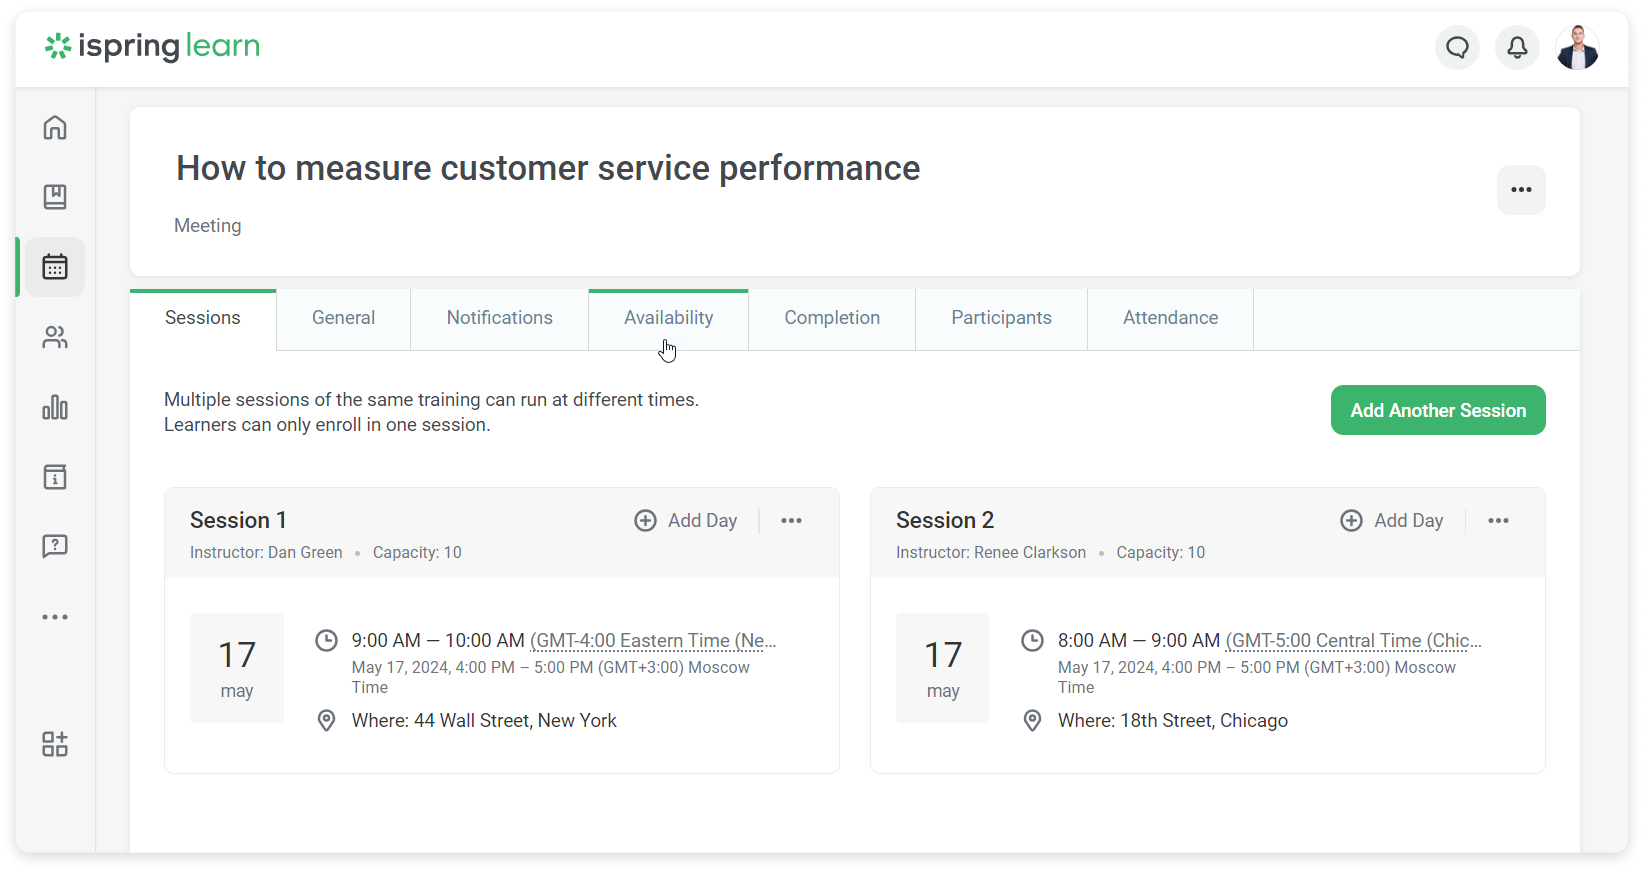Open the user profile avatar

point(1577,48)
